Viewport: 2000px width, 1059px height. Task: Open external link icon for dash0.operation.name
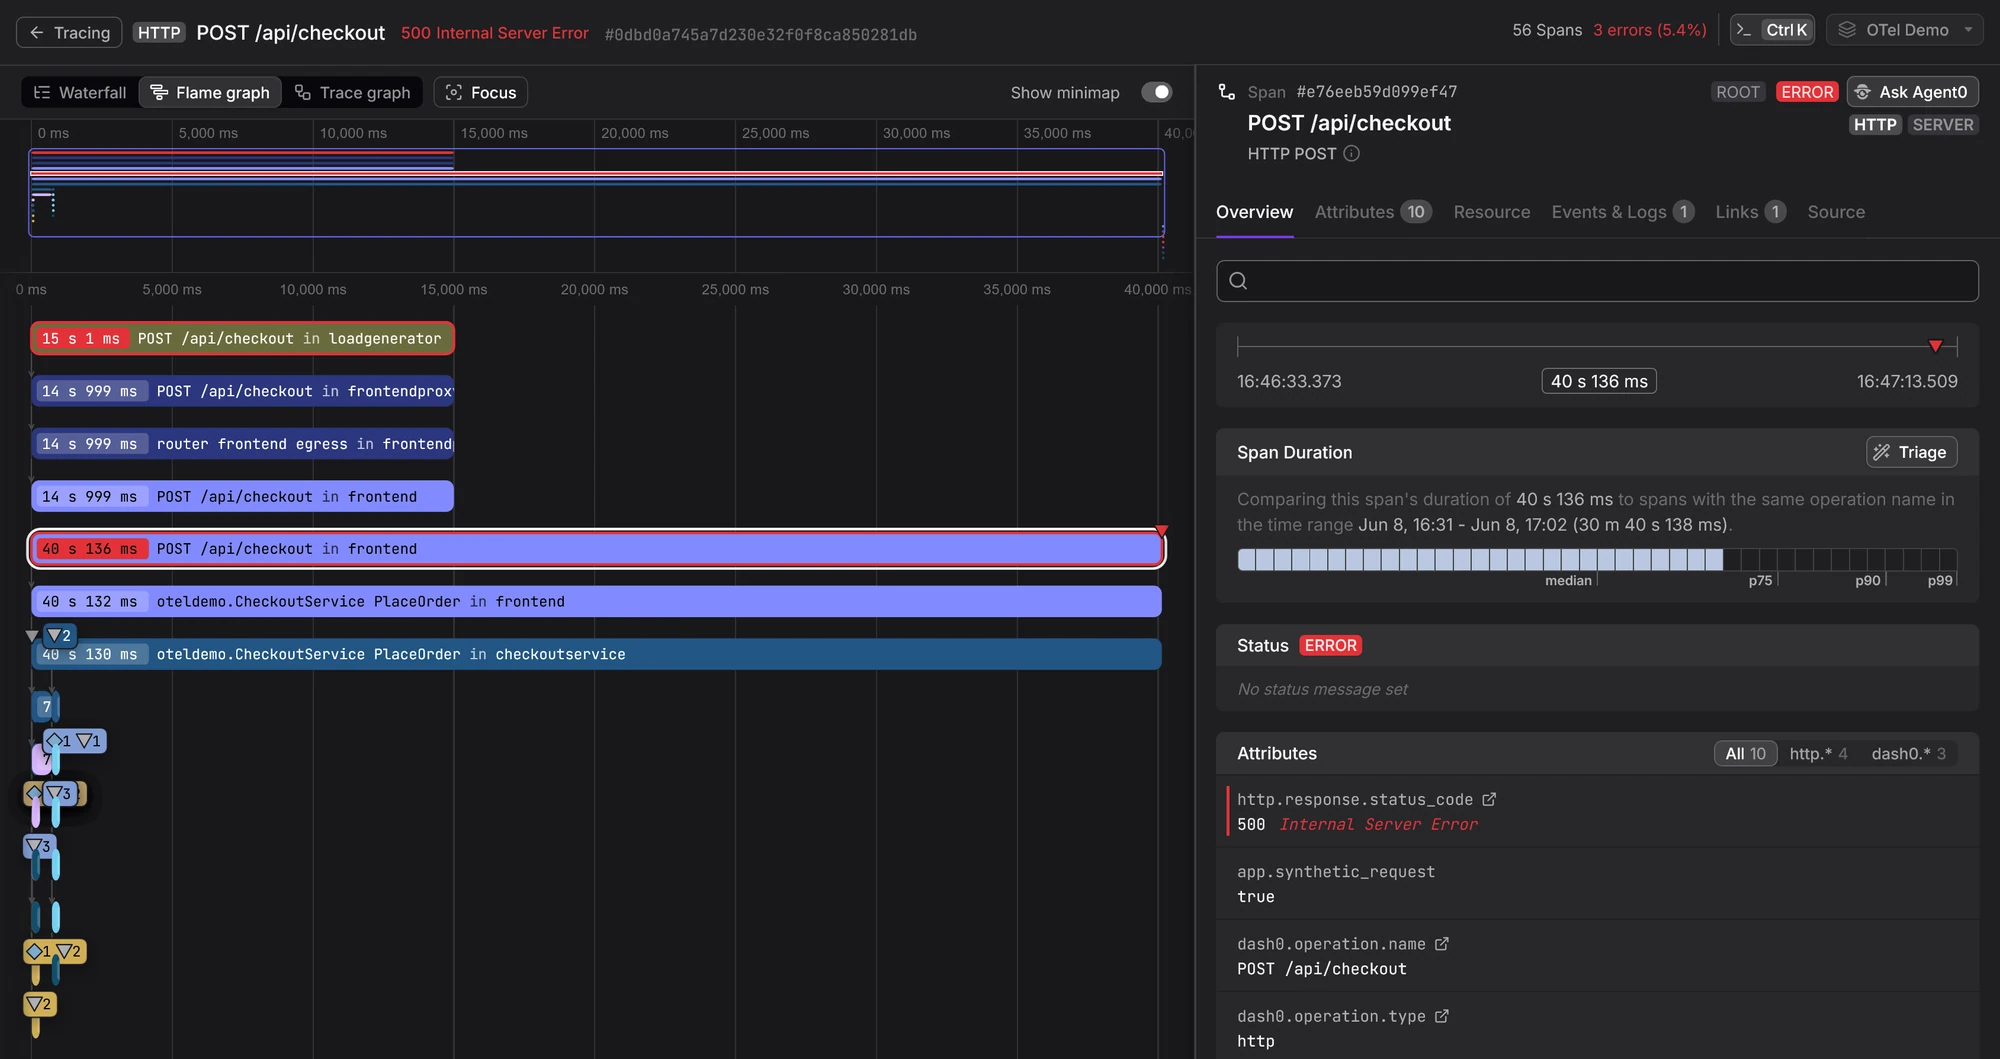1441,944
